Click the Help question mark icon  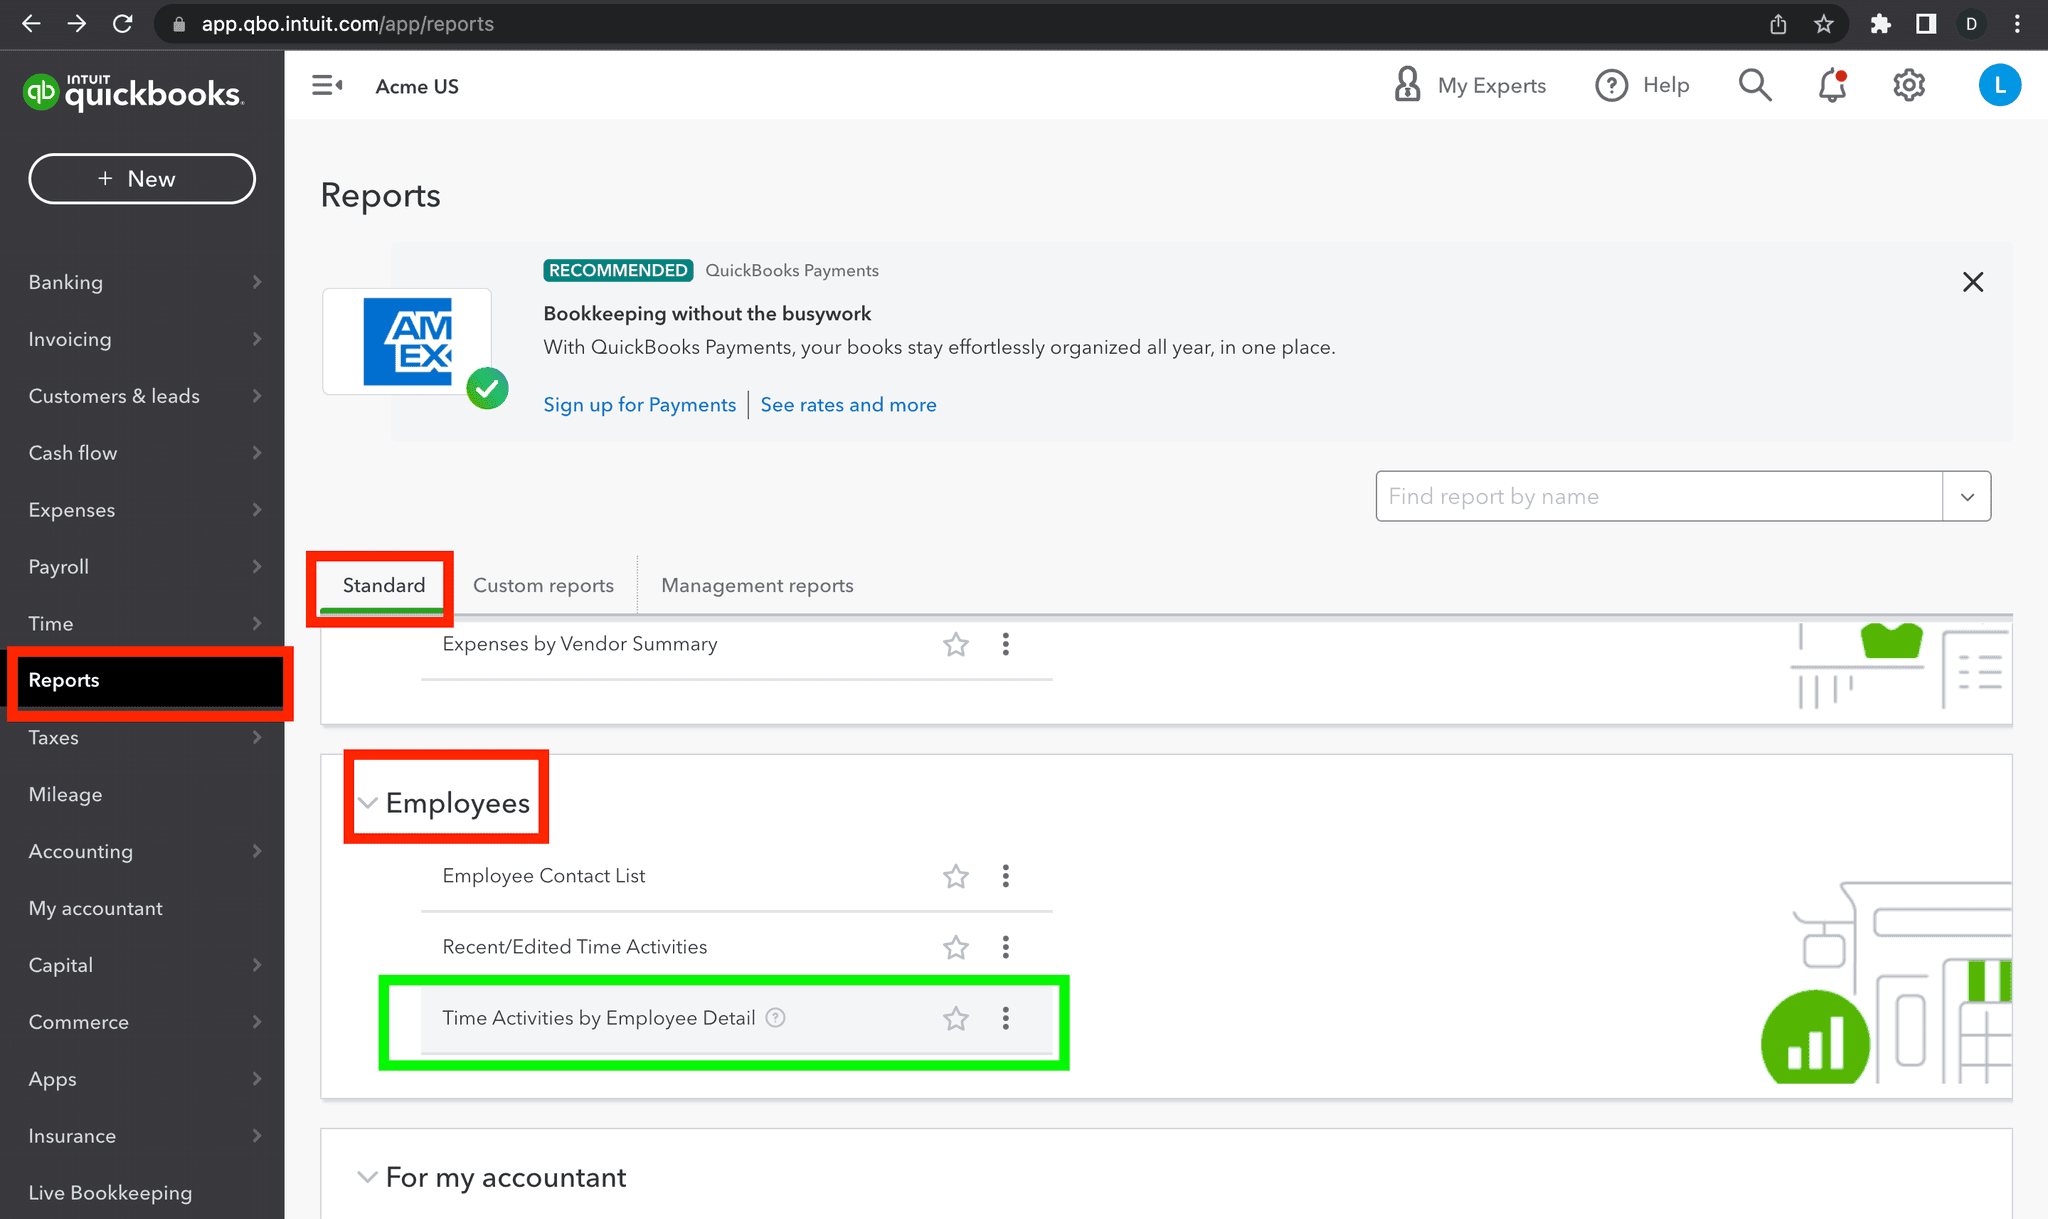1611,85
